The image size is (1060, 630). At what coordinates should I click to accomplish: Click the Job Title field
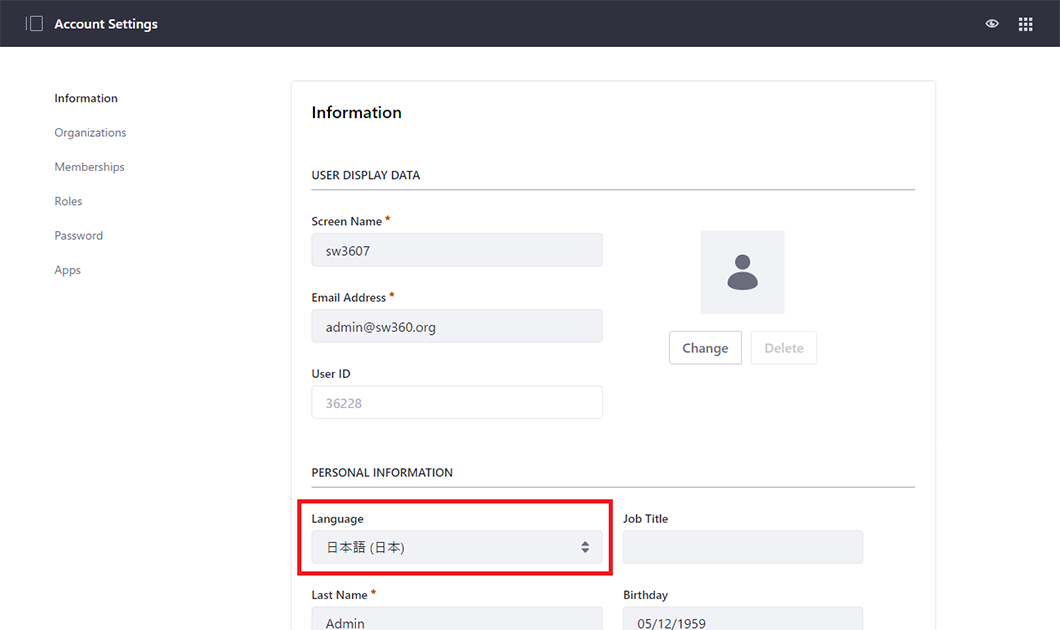[742, 547]
